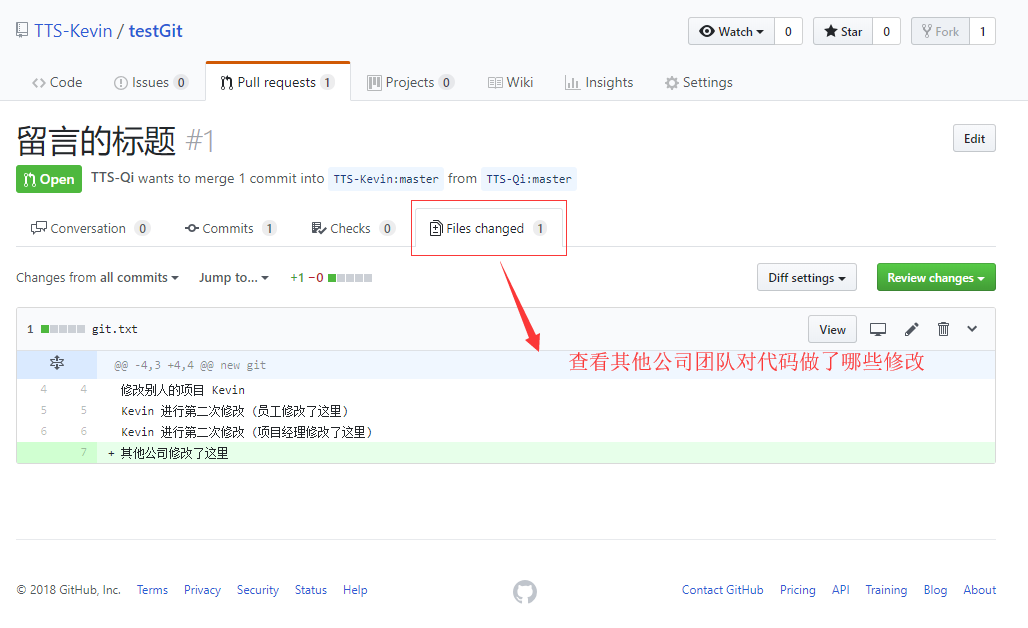
Task: Click the watchers count 0
Action: point(788,31)
